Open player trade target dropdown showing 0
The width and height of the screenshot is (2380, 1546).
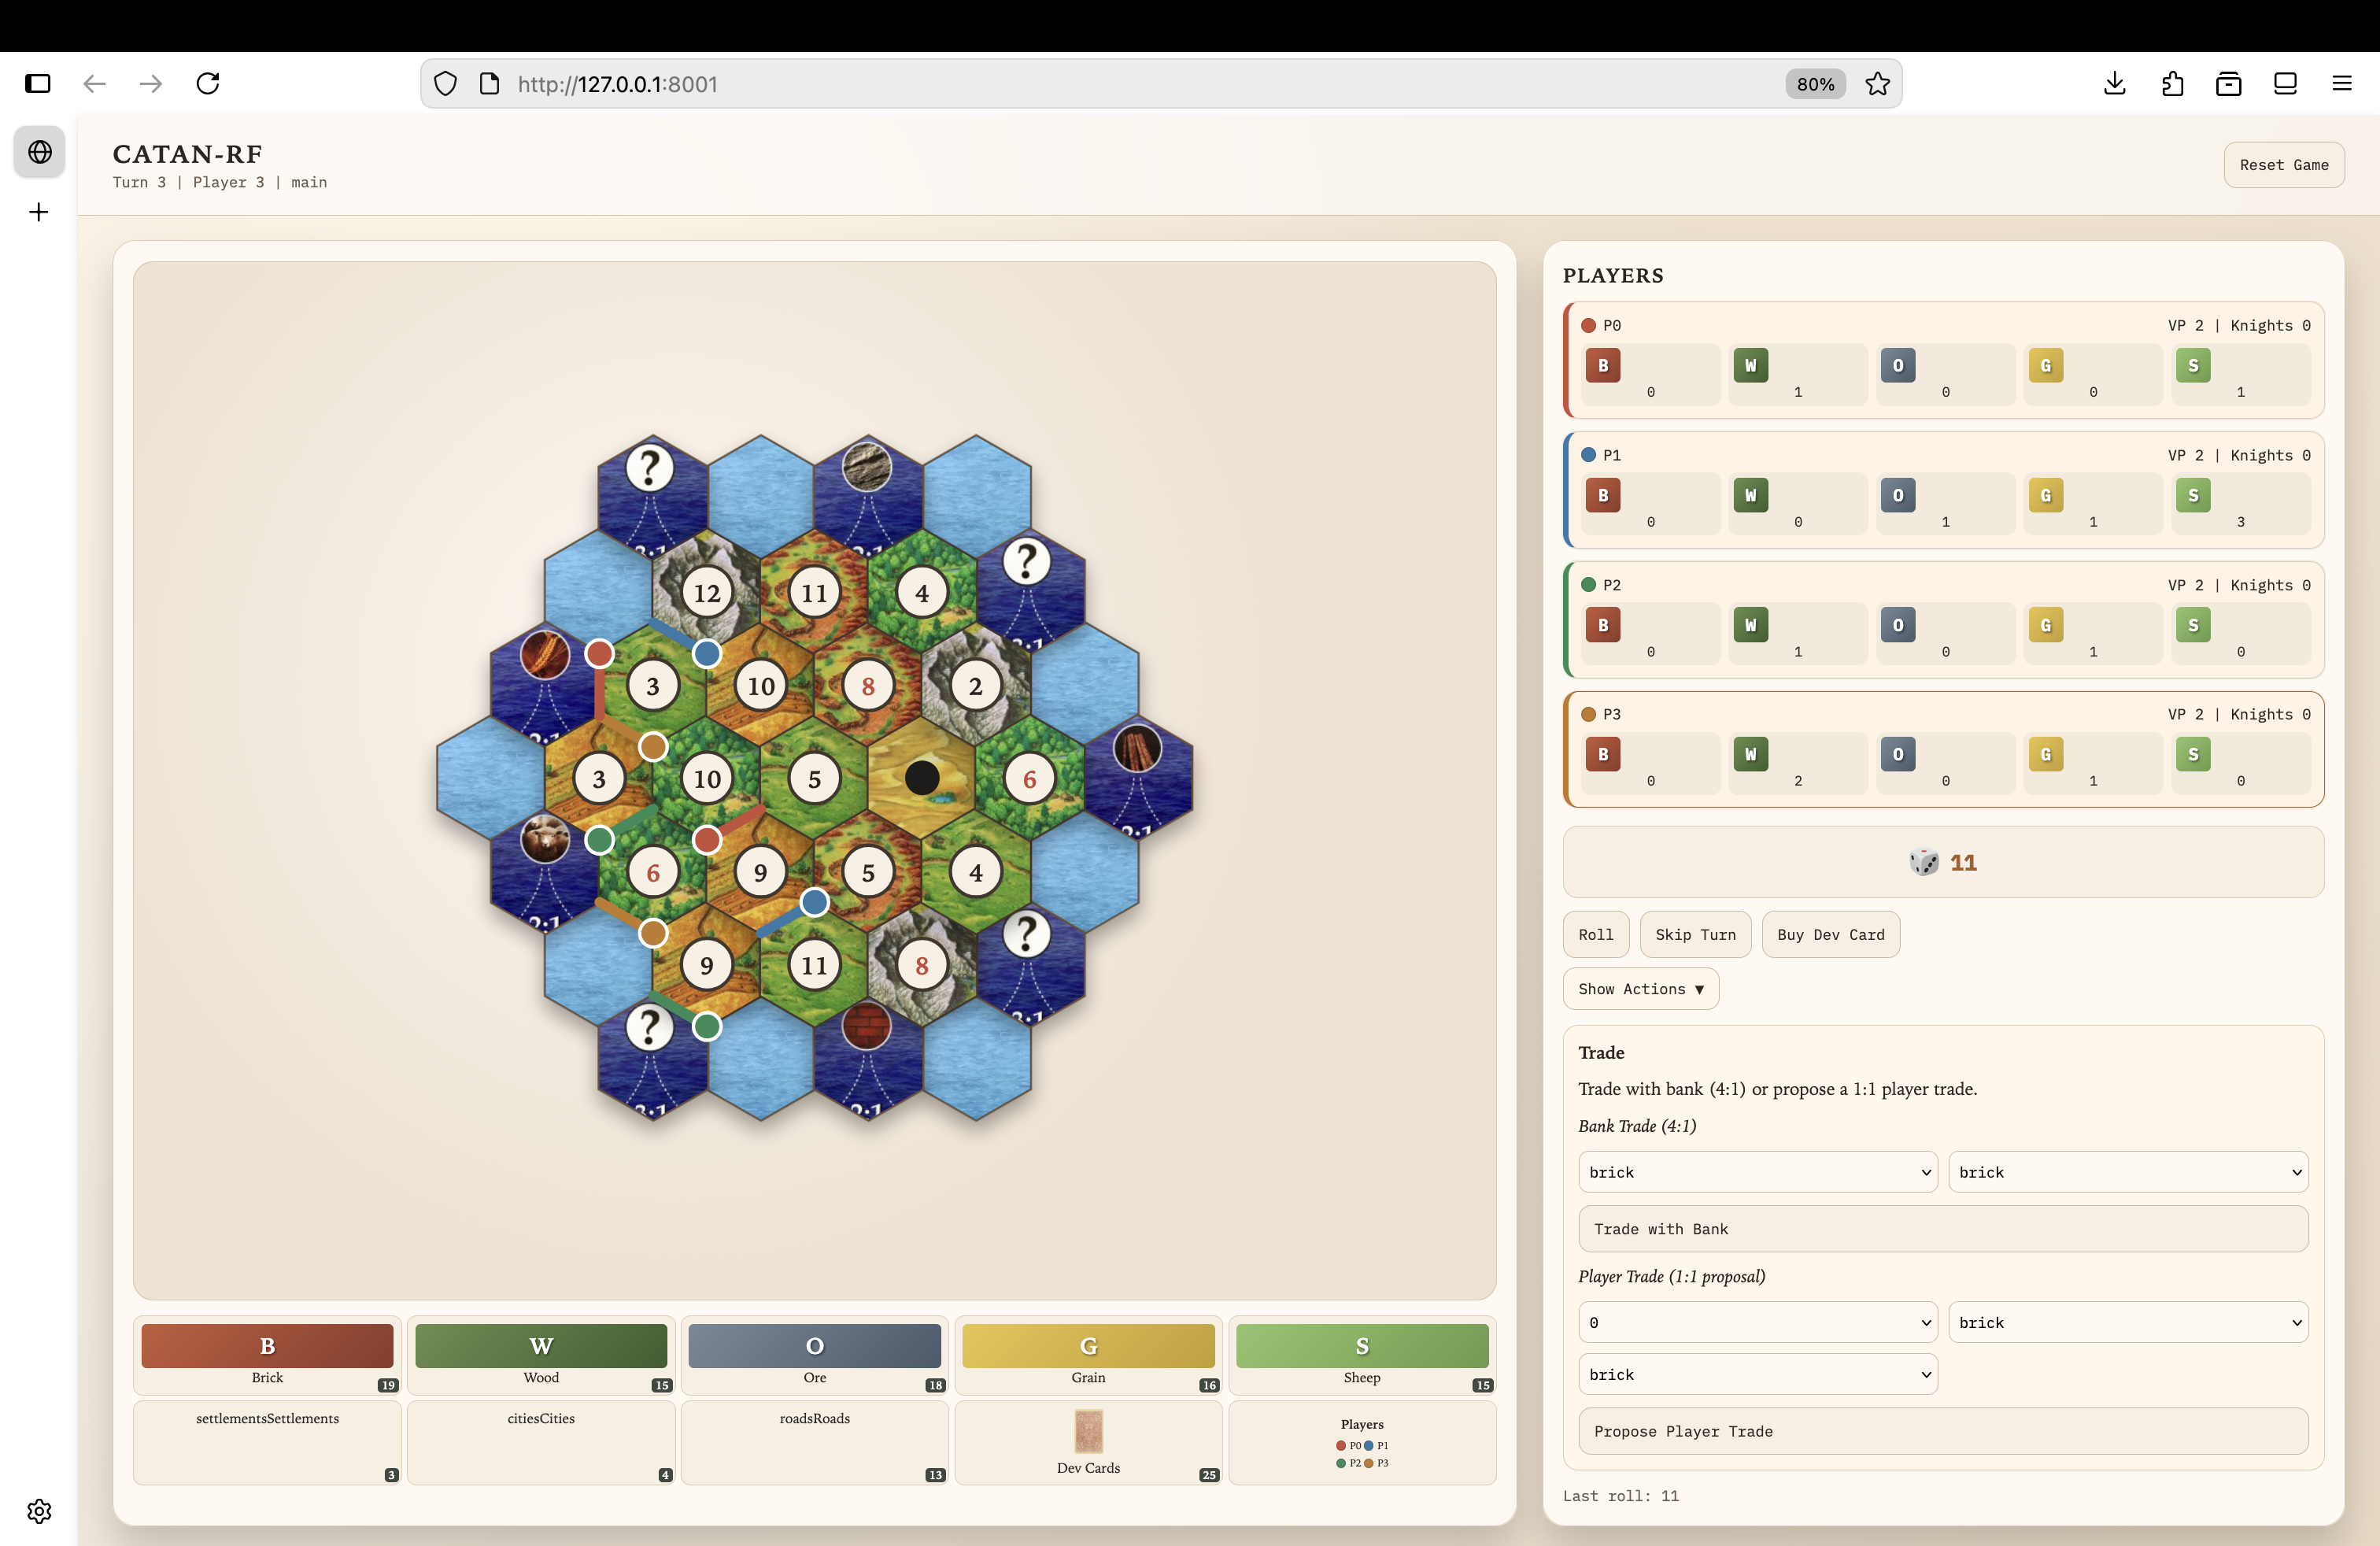point(1758,1322)
